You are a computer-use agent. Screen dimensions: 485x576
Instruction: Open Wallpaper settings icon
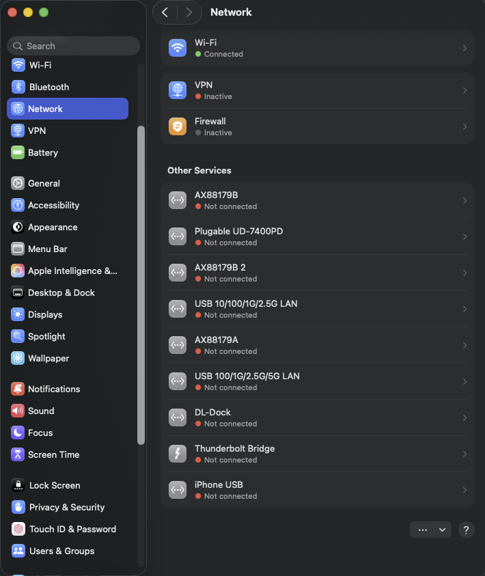pyautogui.click(x=18, y=359)
